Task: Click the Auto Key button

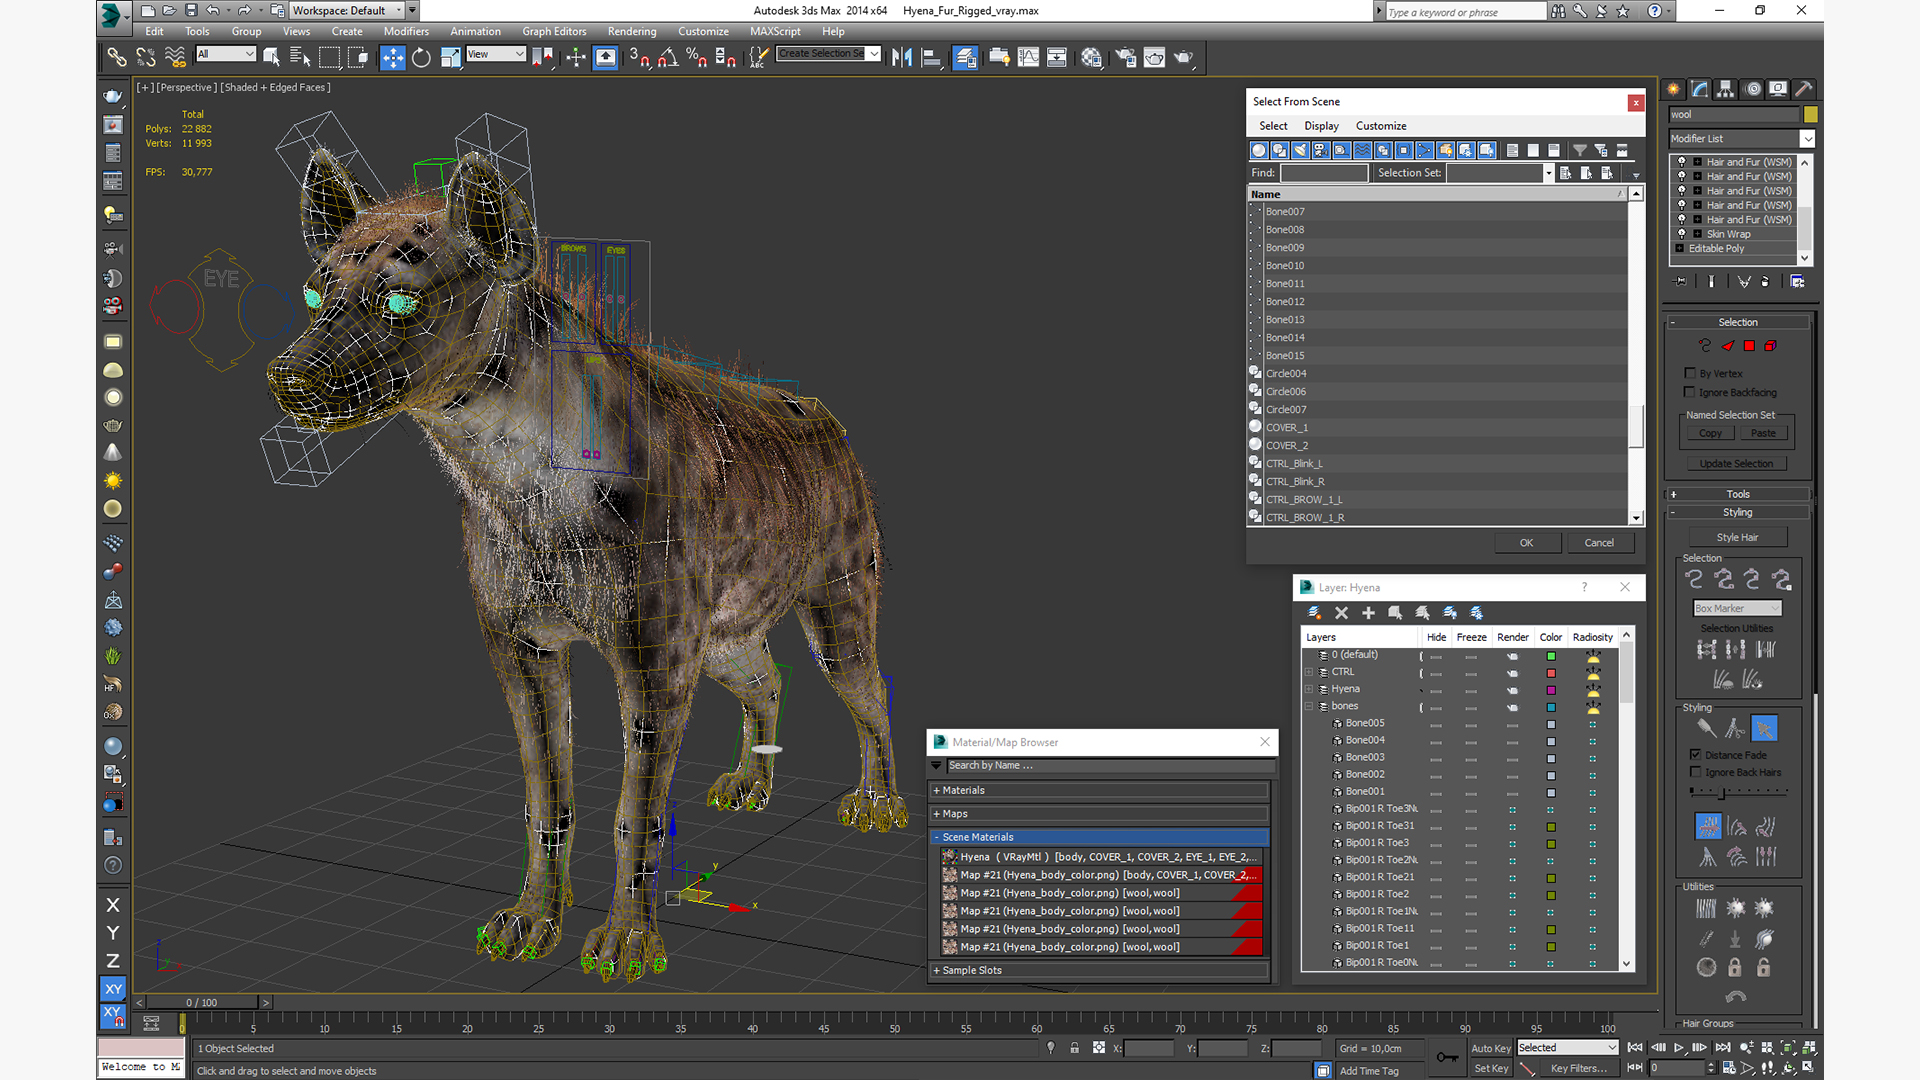Action: [1490, 1048]
